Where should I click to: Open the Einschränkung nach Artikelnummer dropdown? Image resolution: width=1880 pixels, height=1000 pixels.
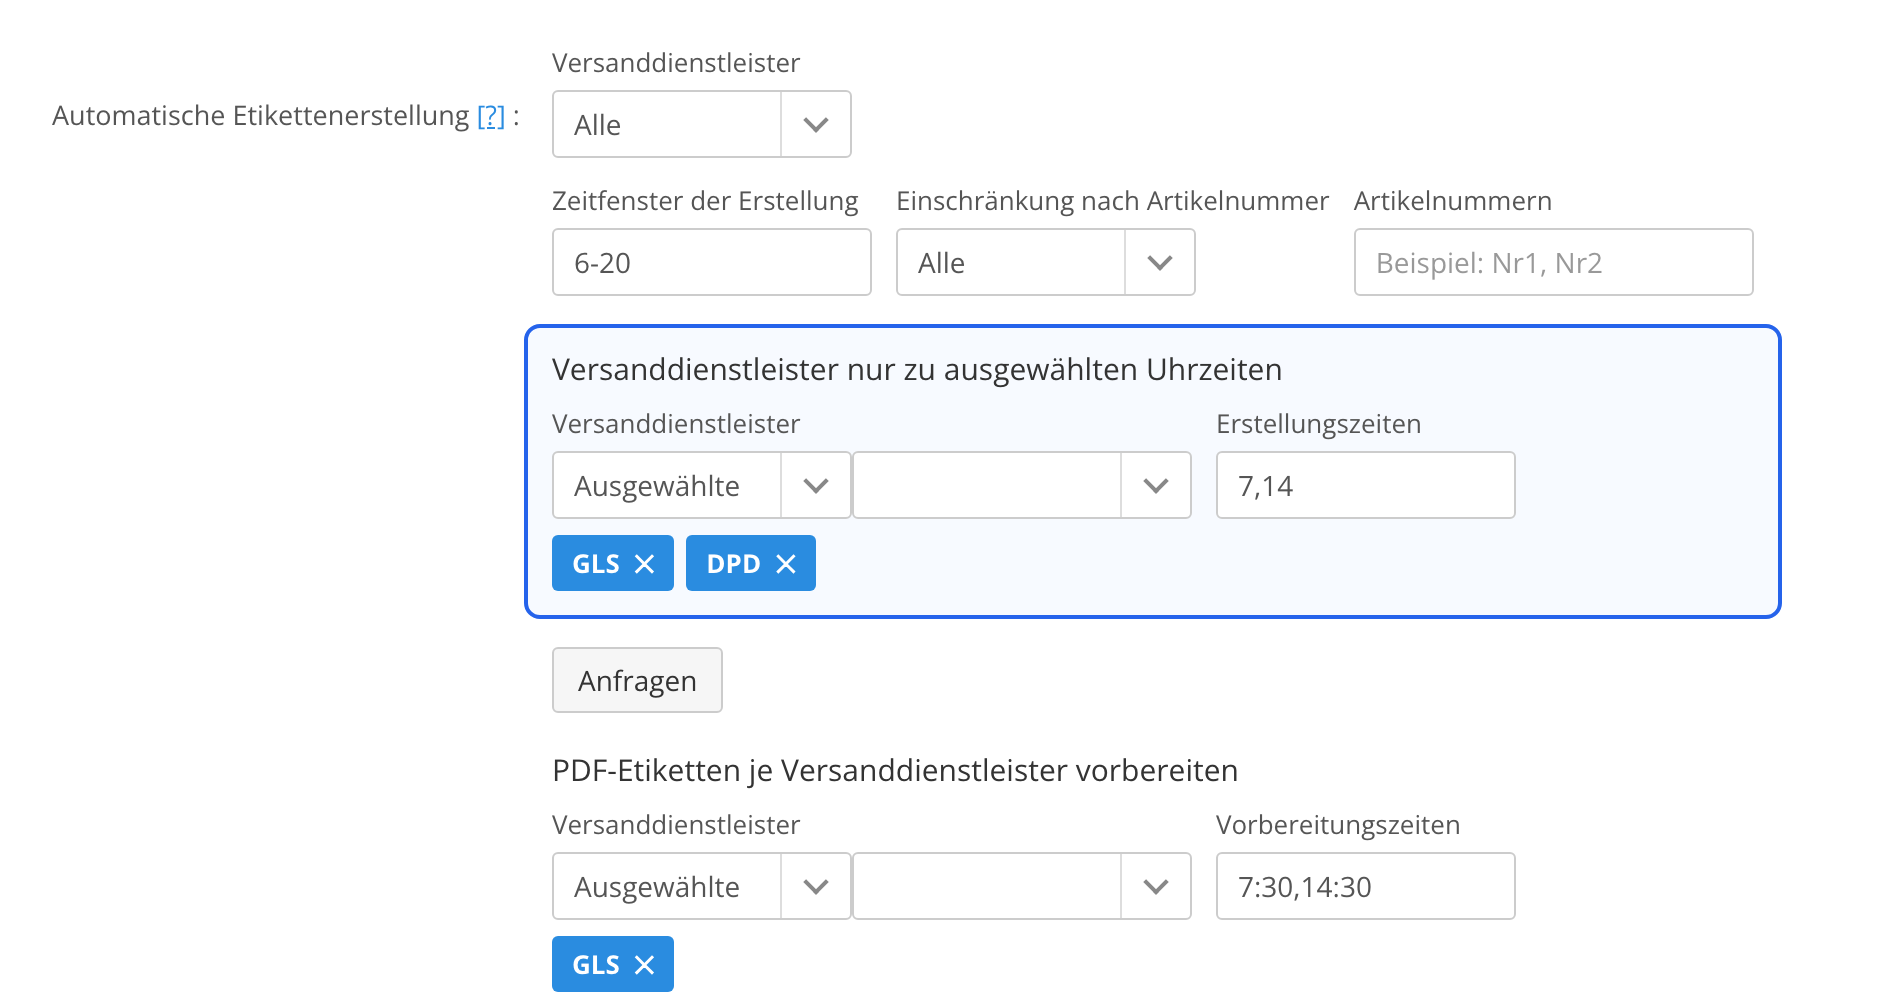coord(1045,262)
